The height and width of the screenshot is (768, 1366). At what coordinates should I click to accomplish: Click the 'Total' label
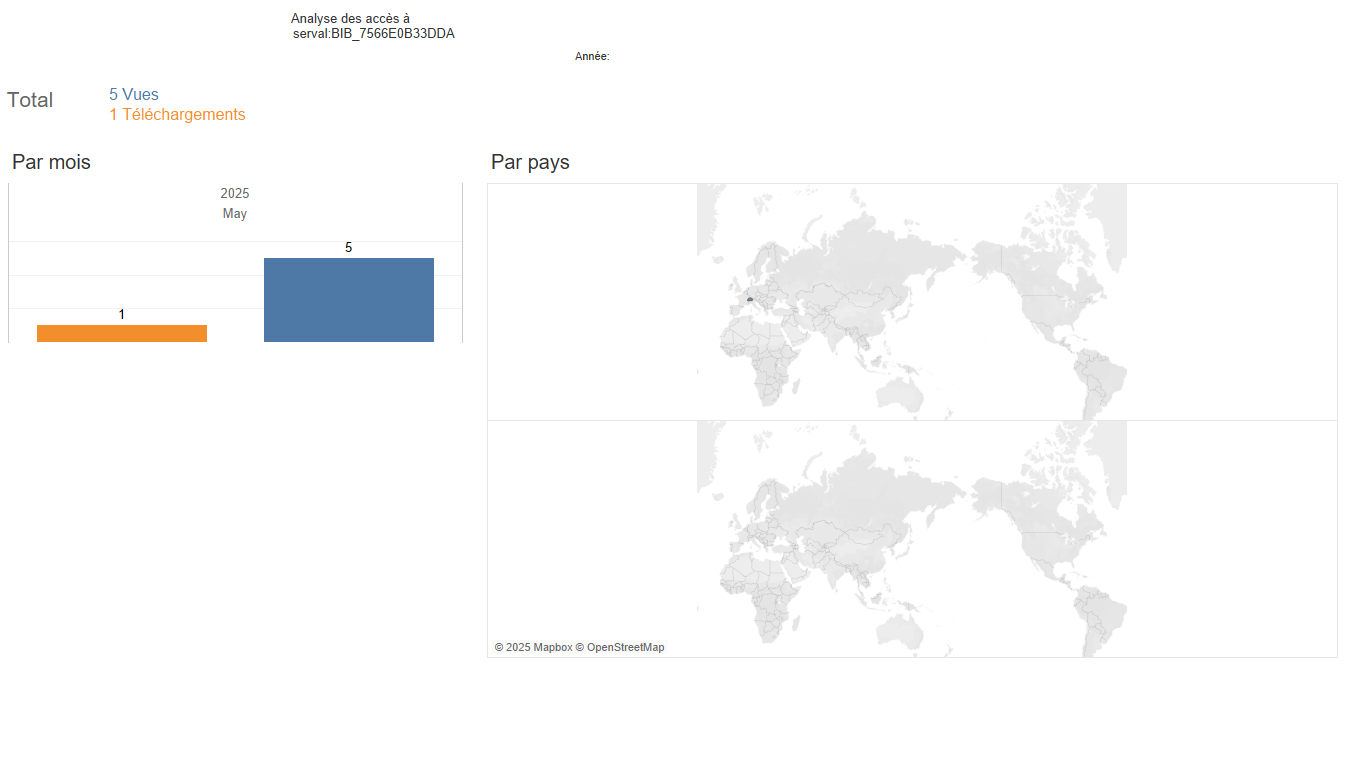[30, 100]
